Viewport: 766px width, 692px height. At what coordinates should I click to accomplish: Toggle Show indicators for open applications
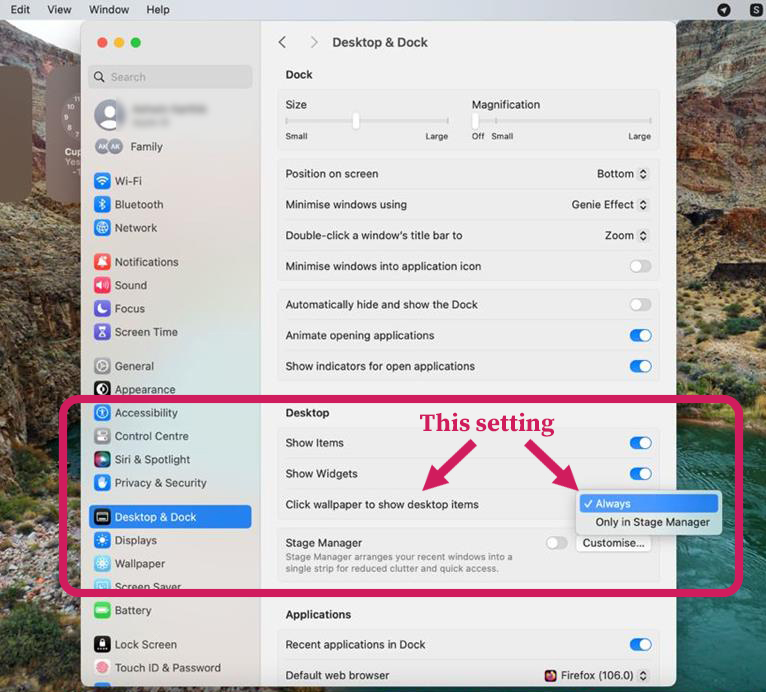click(640, 366)
